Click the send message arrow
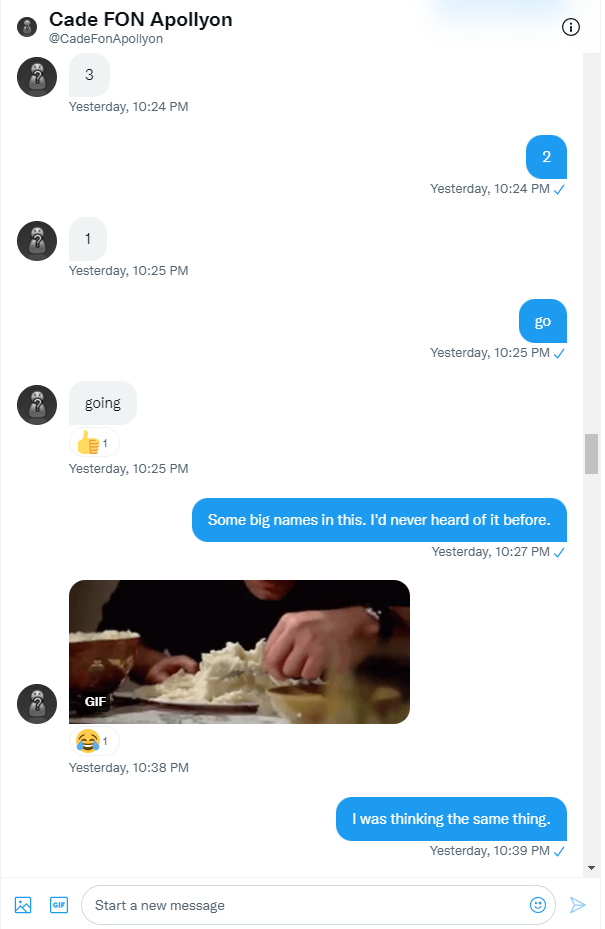The width and height of the screenshot is (605, 929). (577, 905)
